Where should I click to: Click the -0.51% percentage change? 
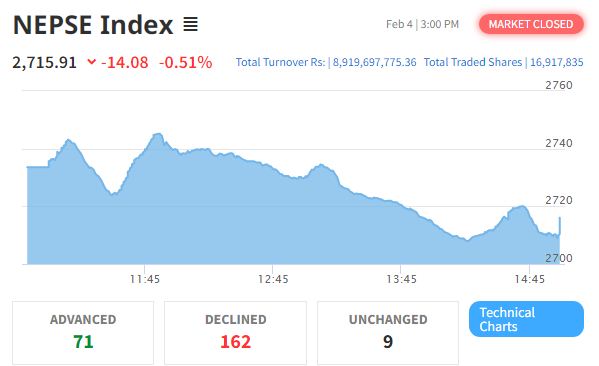[186, 62]
